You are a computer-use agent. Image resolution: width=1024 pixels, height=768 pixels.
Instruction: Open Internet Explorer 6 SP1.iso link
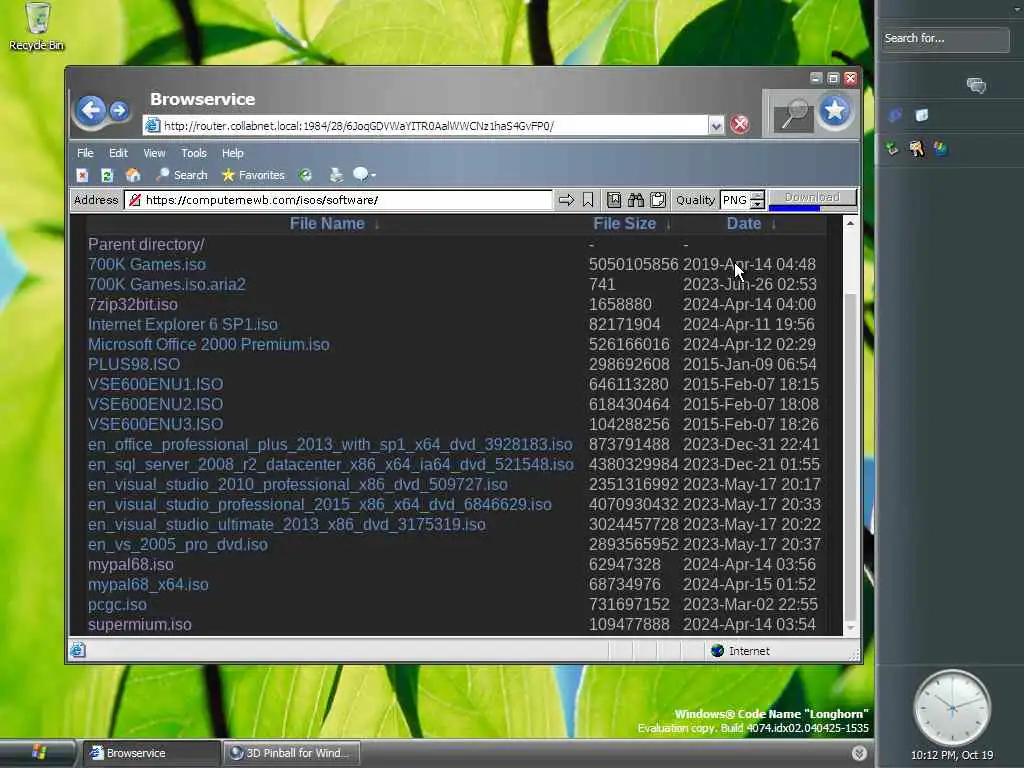pyautogui.click(x=183, y=325)
